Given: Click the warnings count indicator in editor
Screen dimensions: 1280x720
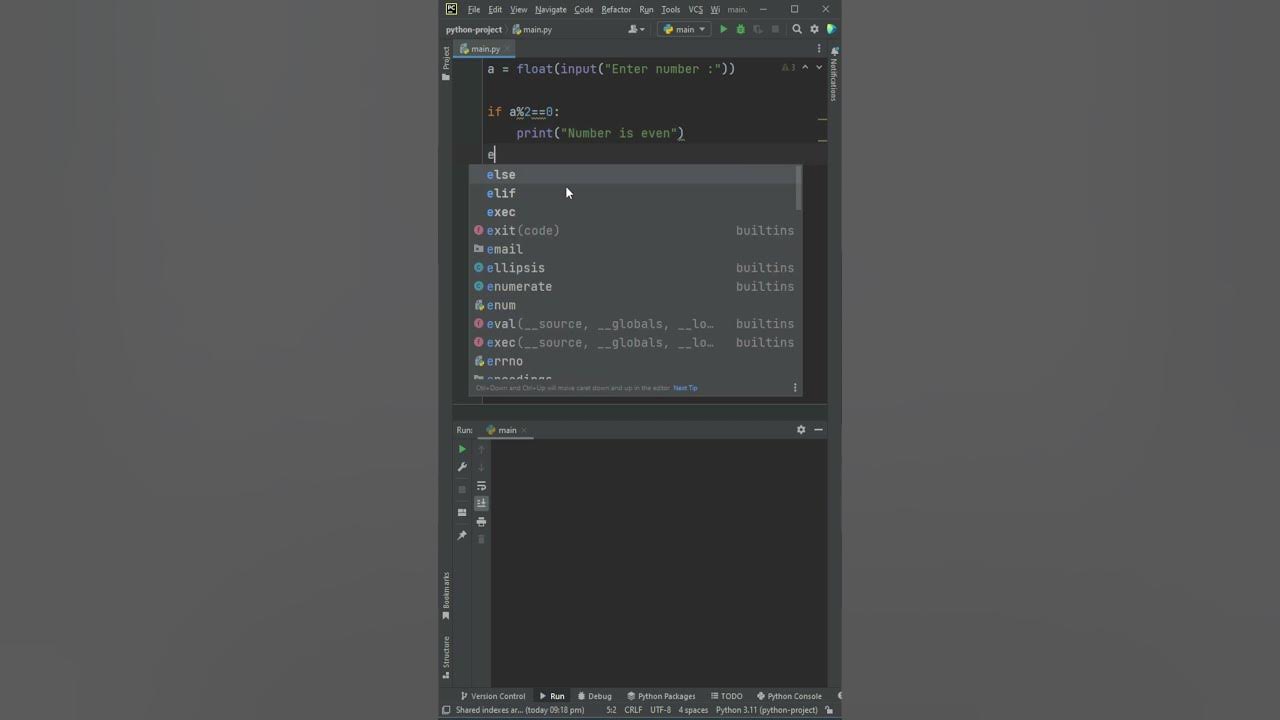Looking at the screenshot, I should click(x=788, y=67).
